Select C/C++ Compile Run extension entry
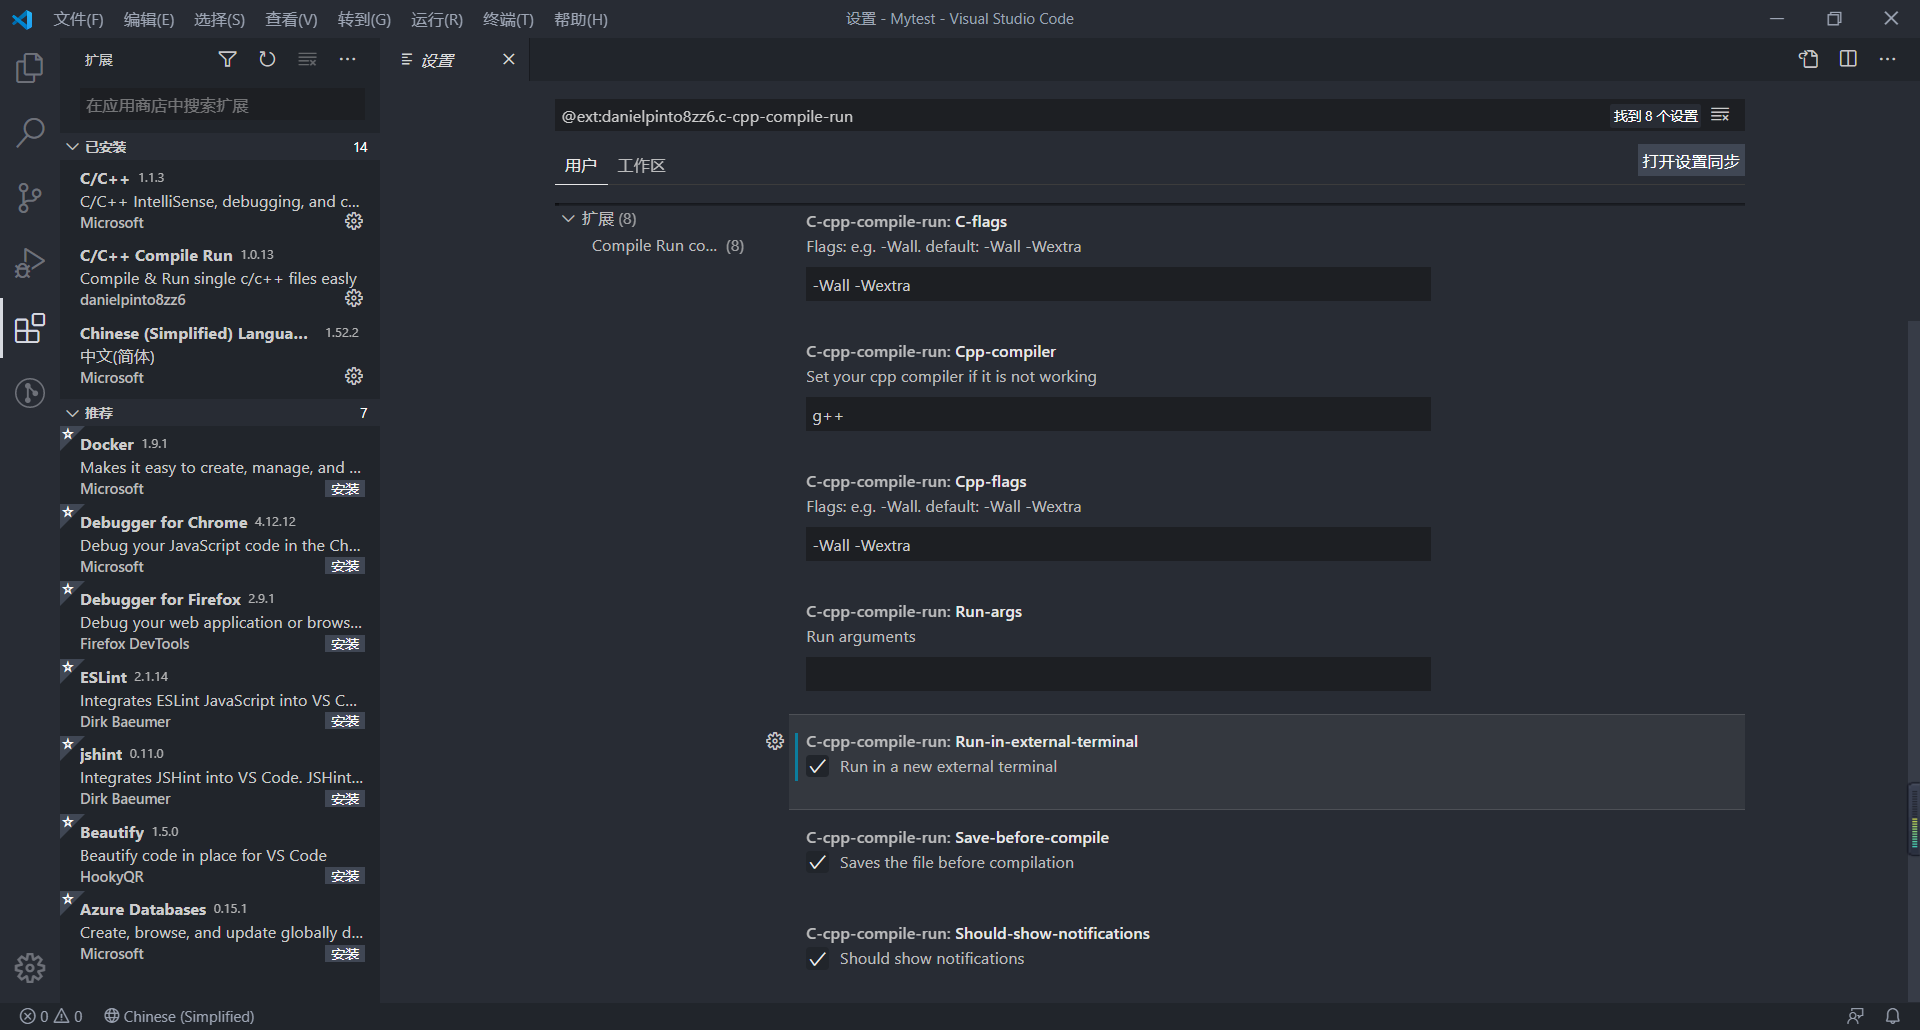Image resolution: width=1920 pixels, height=1030 pixels. [x=220, y=277]
